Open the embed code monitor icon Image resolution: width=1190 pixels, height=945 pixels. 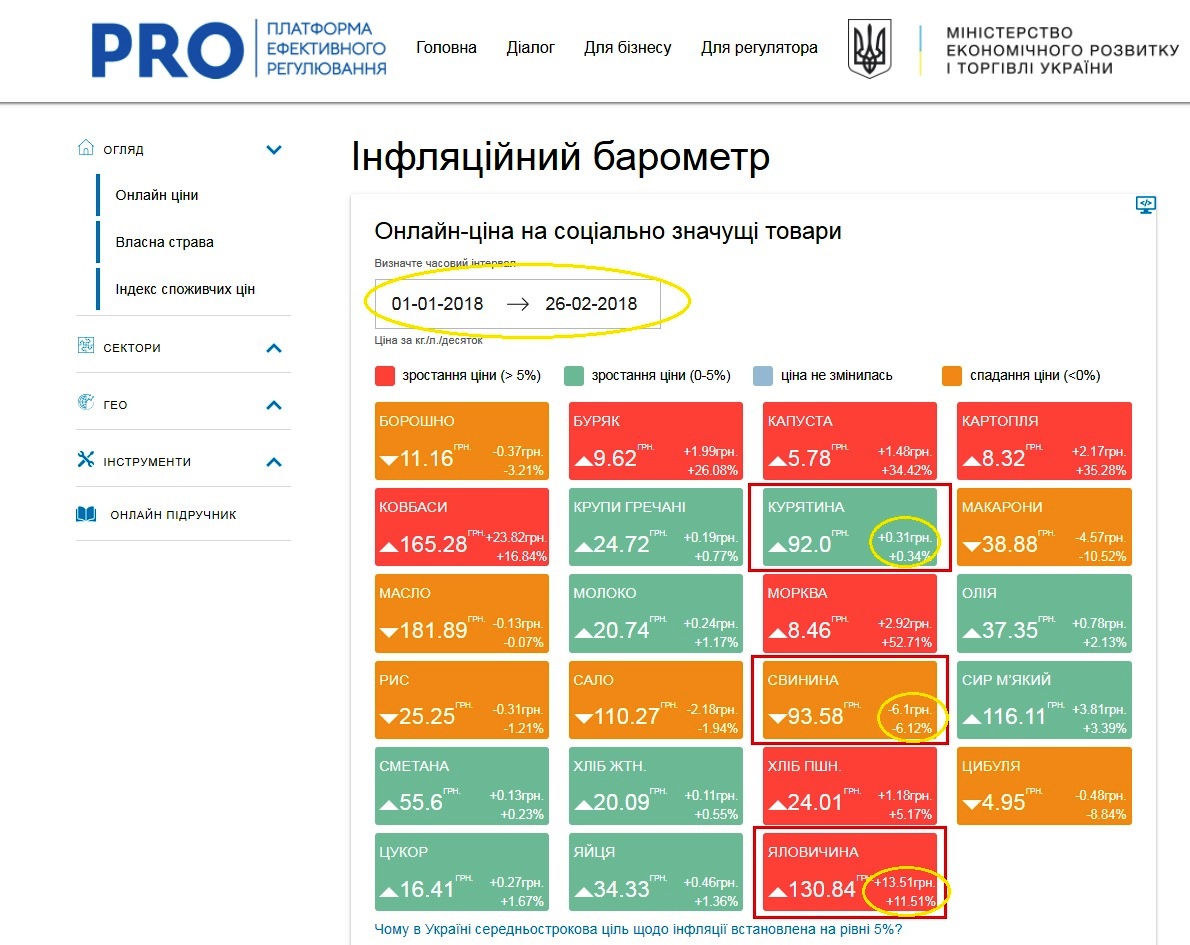pos(1146,205)
